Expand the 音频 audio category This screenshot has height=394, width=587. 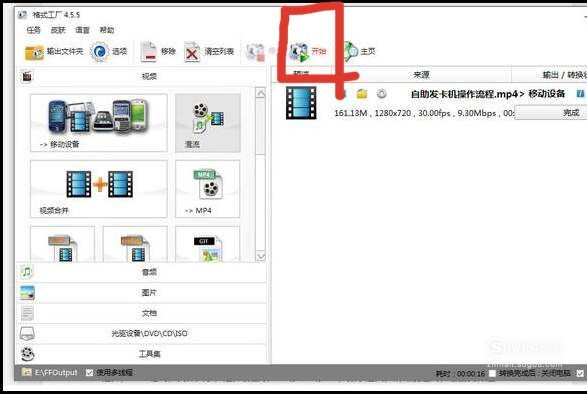point(142,272)
